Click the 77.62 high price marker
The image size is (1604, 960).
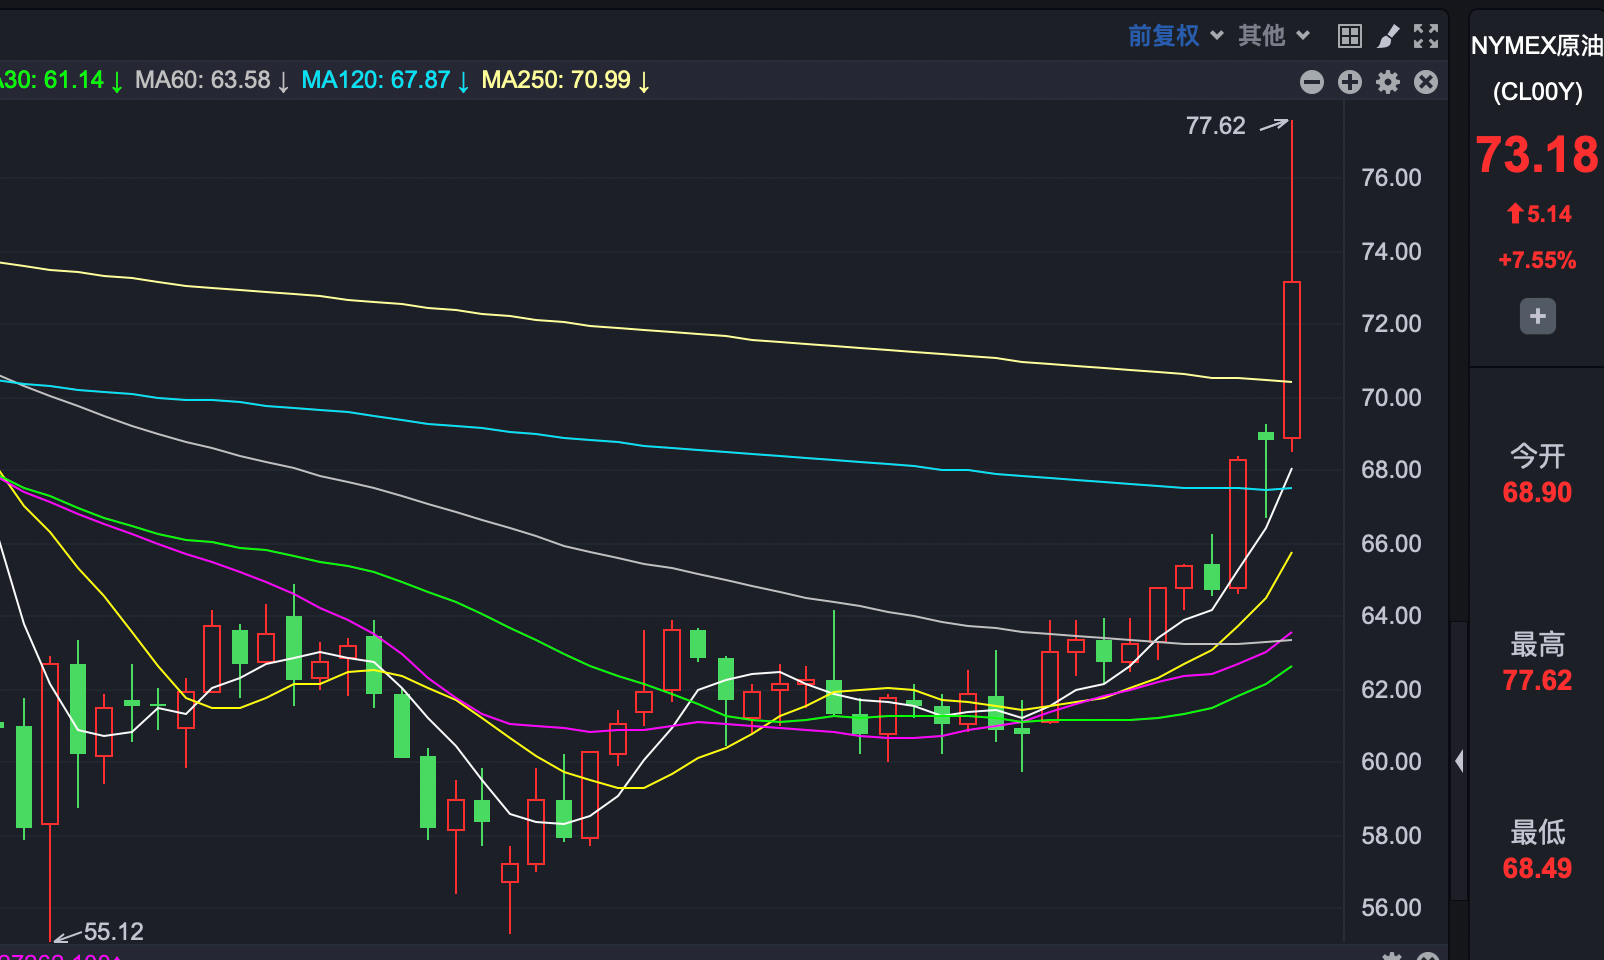(1216, 126)
